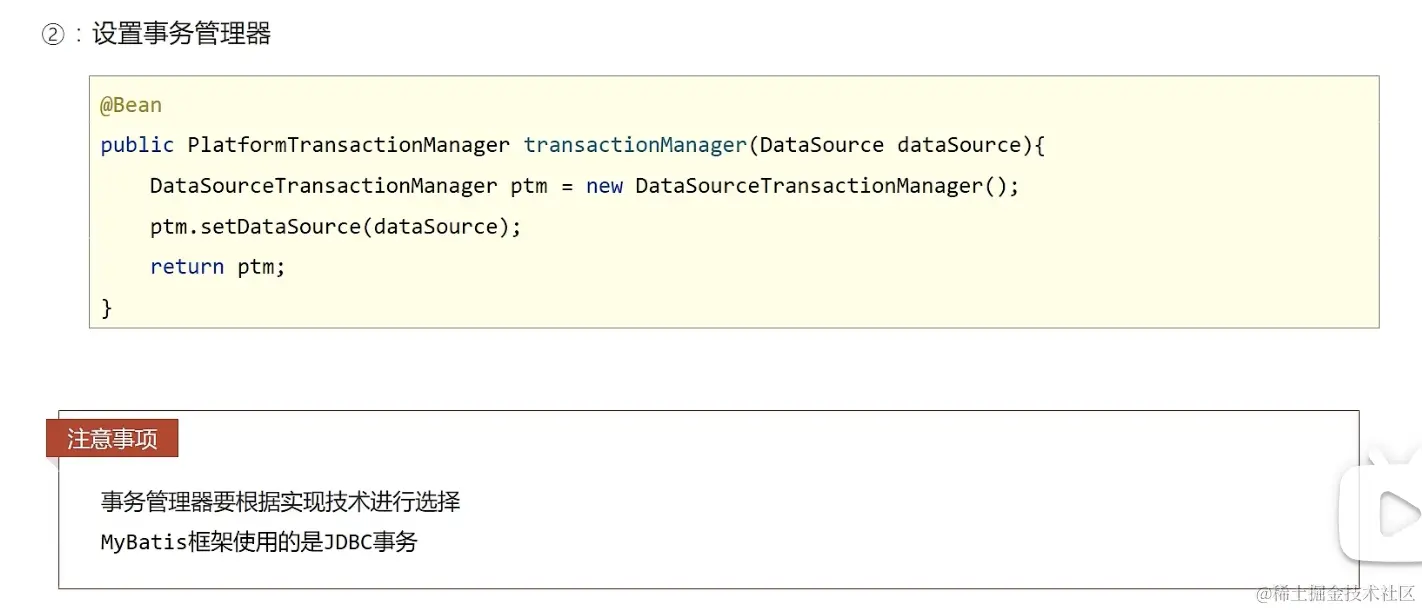Select PlatformTransactionManager return type
Image resolution: width=1422 pixels, height=610 pixels.
348,145
